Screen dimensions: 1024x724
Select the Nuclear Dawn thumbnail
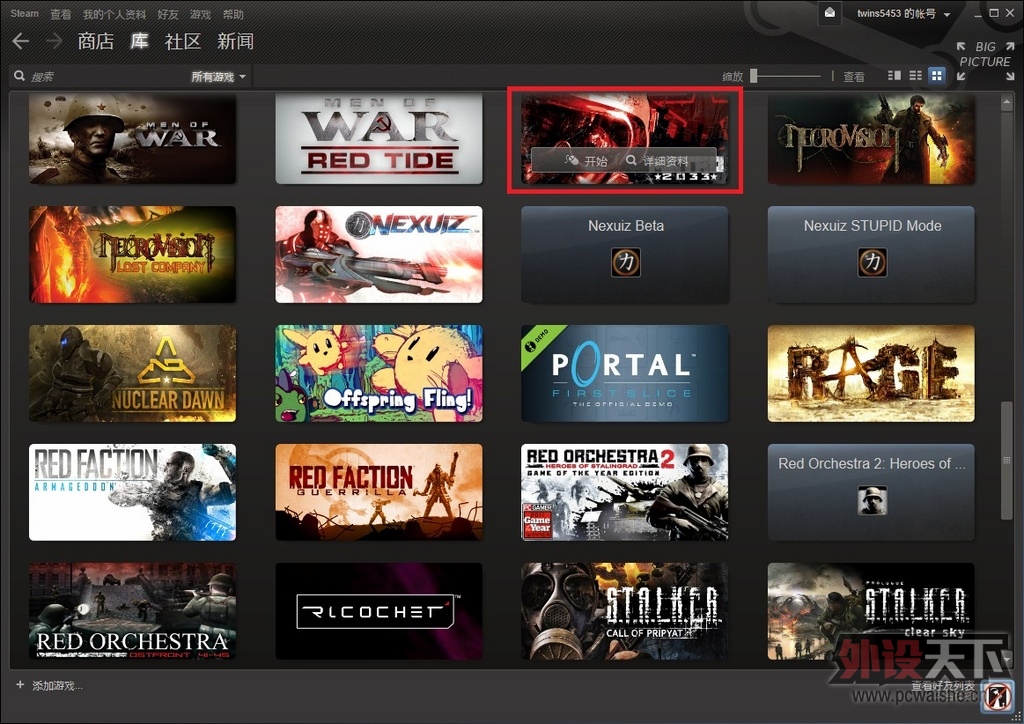pos(133,373)
